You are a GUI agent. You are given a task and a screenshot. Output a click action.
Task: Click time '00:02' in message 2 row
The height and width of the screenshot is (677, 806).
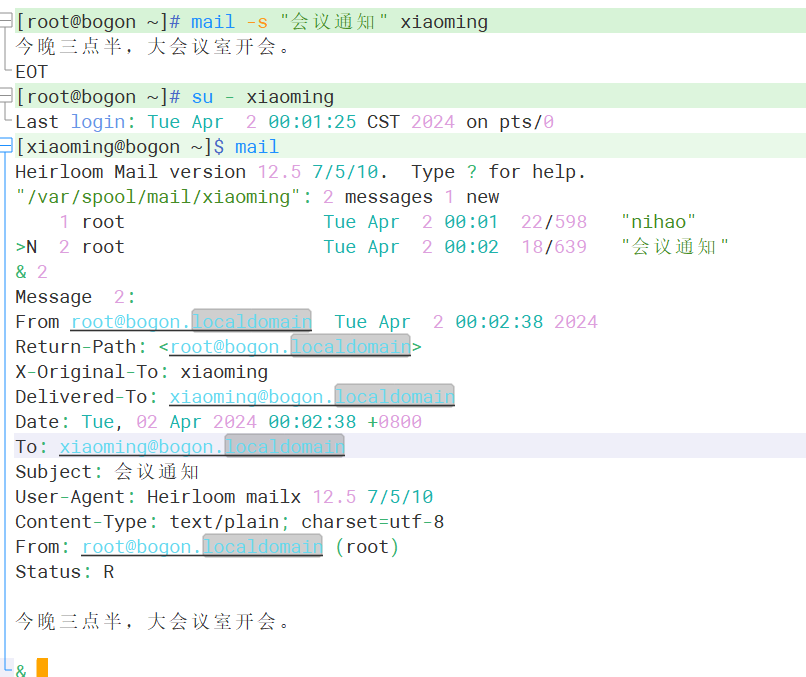point(471,247)
